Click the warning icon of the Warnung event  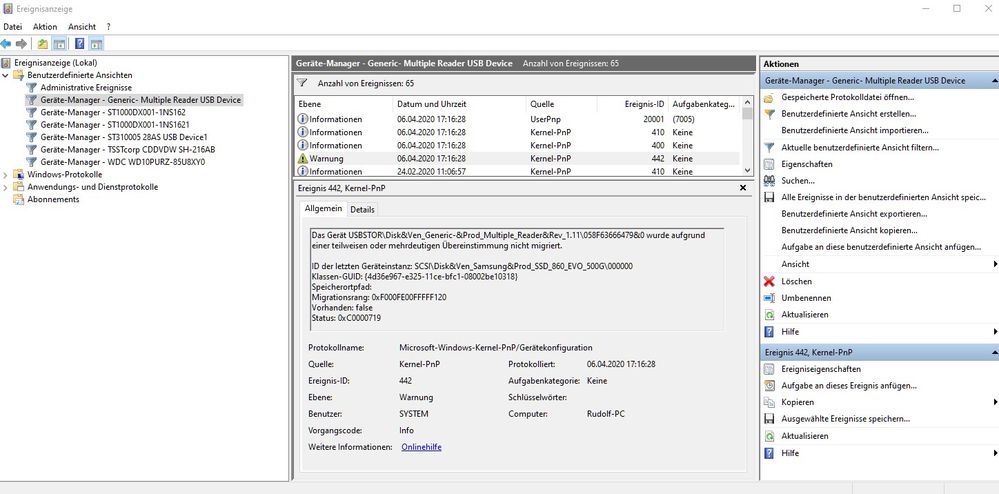click(303, 158)
